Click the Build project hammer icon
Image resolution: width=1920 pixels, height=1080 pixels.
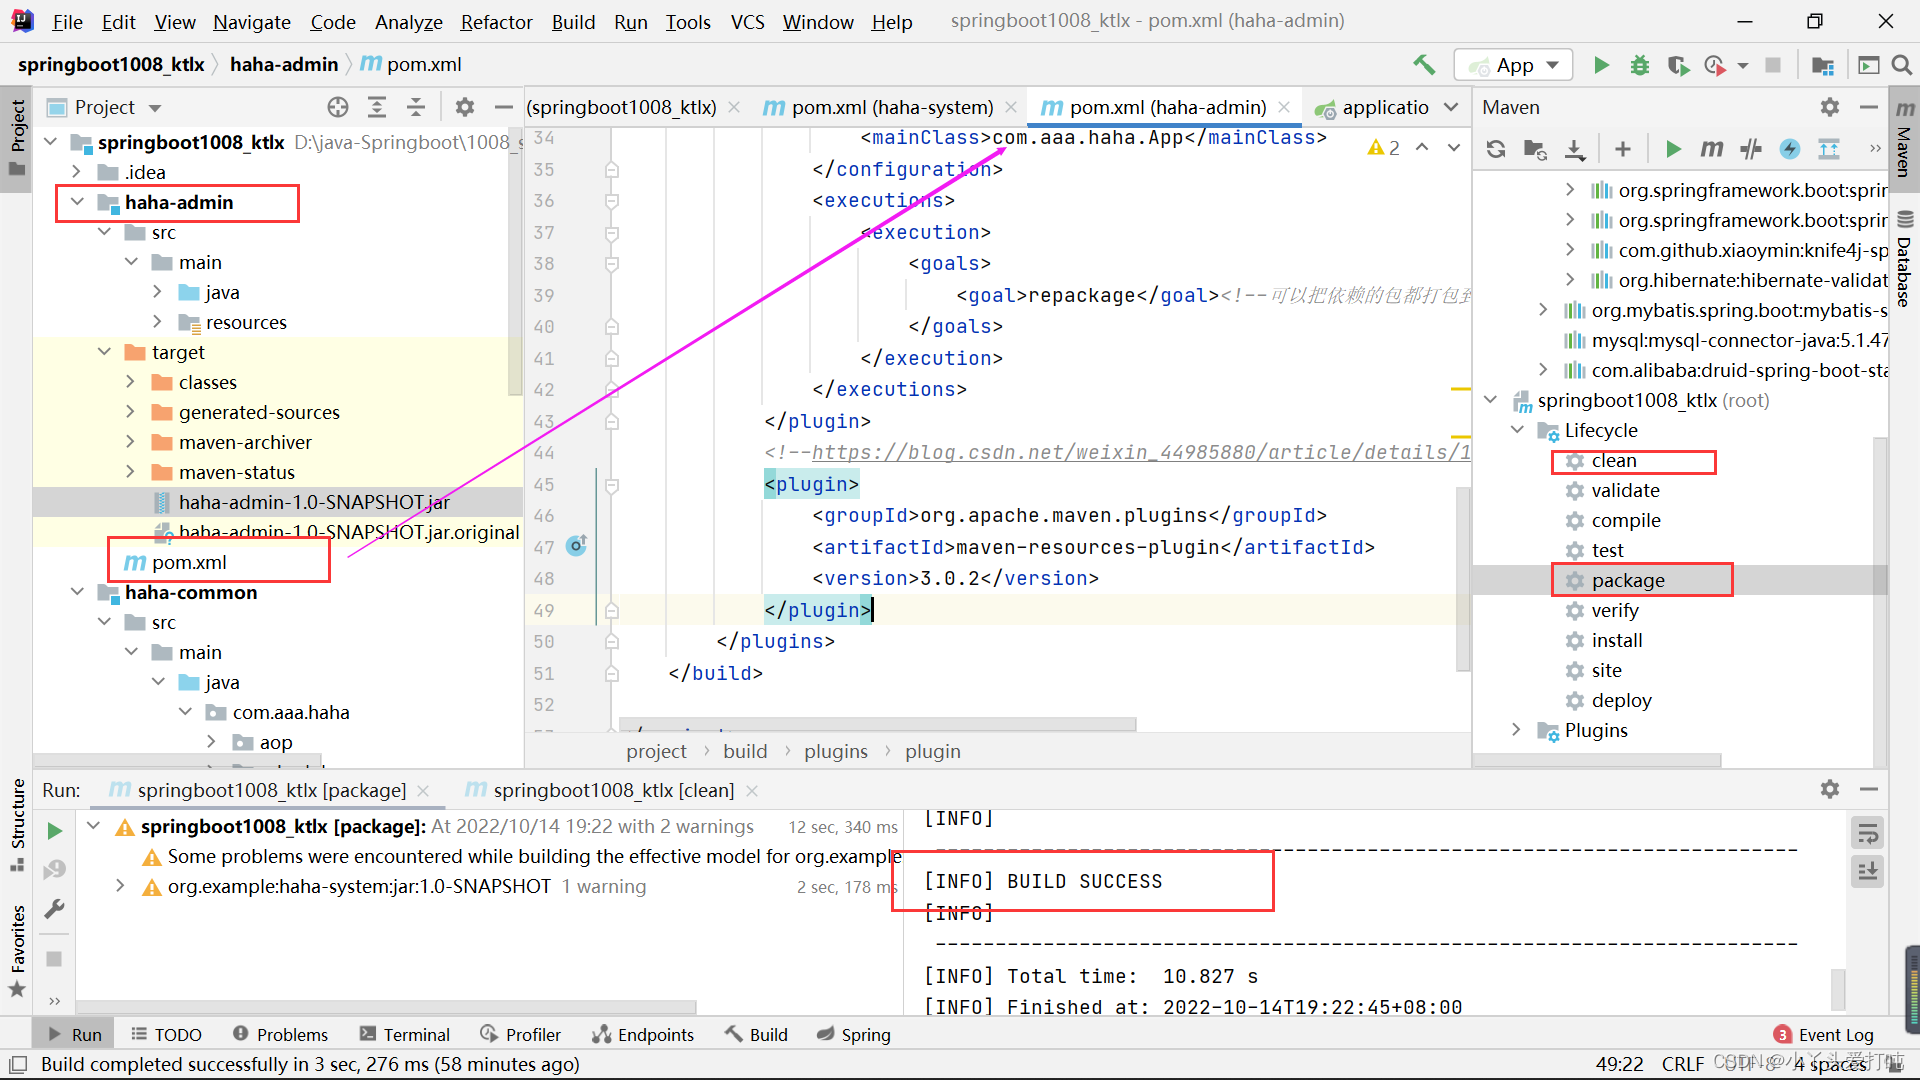pyautogui.click(x=1423, y=65)
